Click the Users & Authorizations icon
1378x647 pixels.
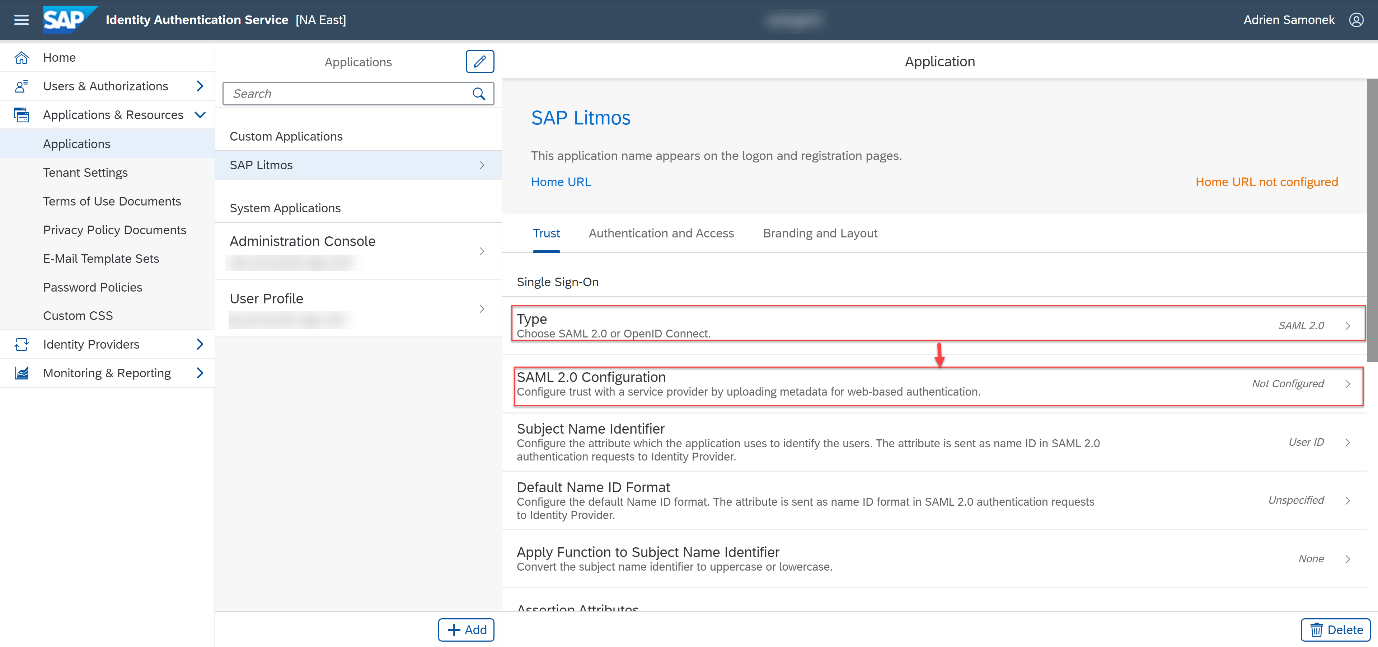[x=21, y=87]
